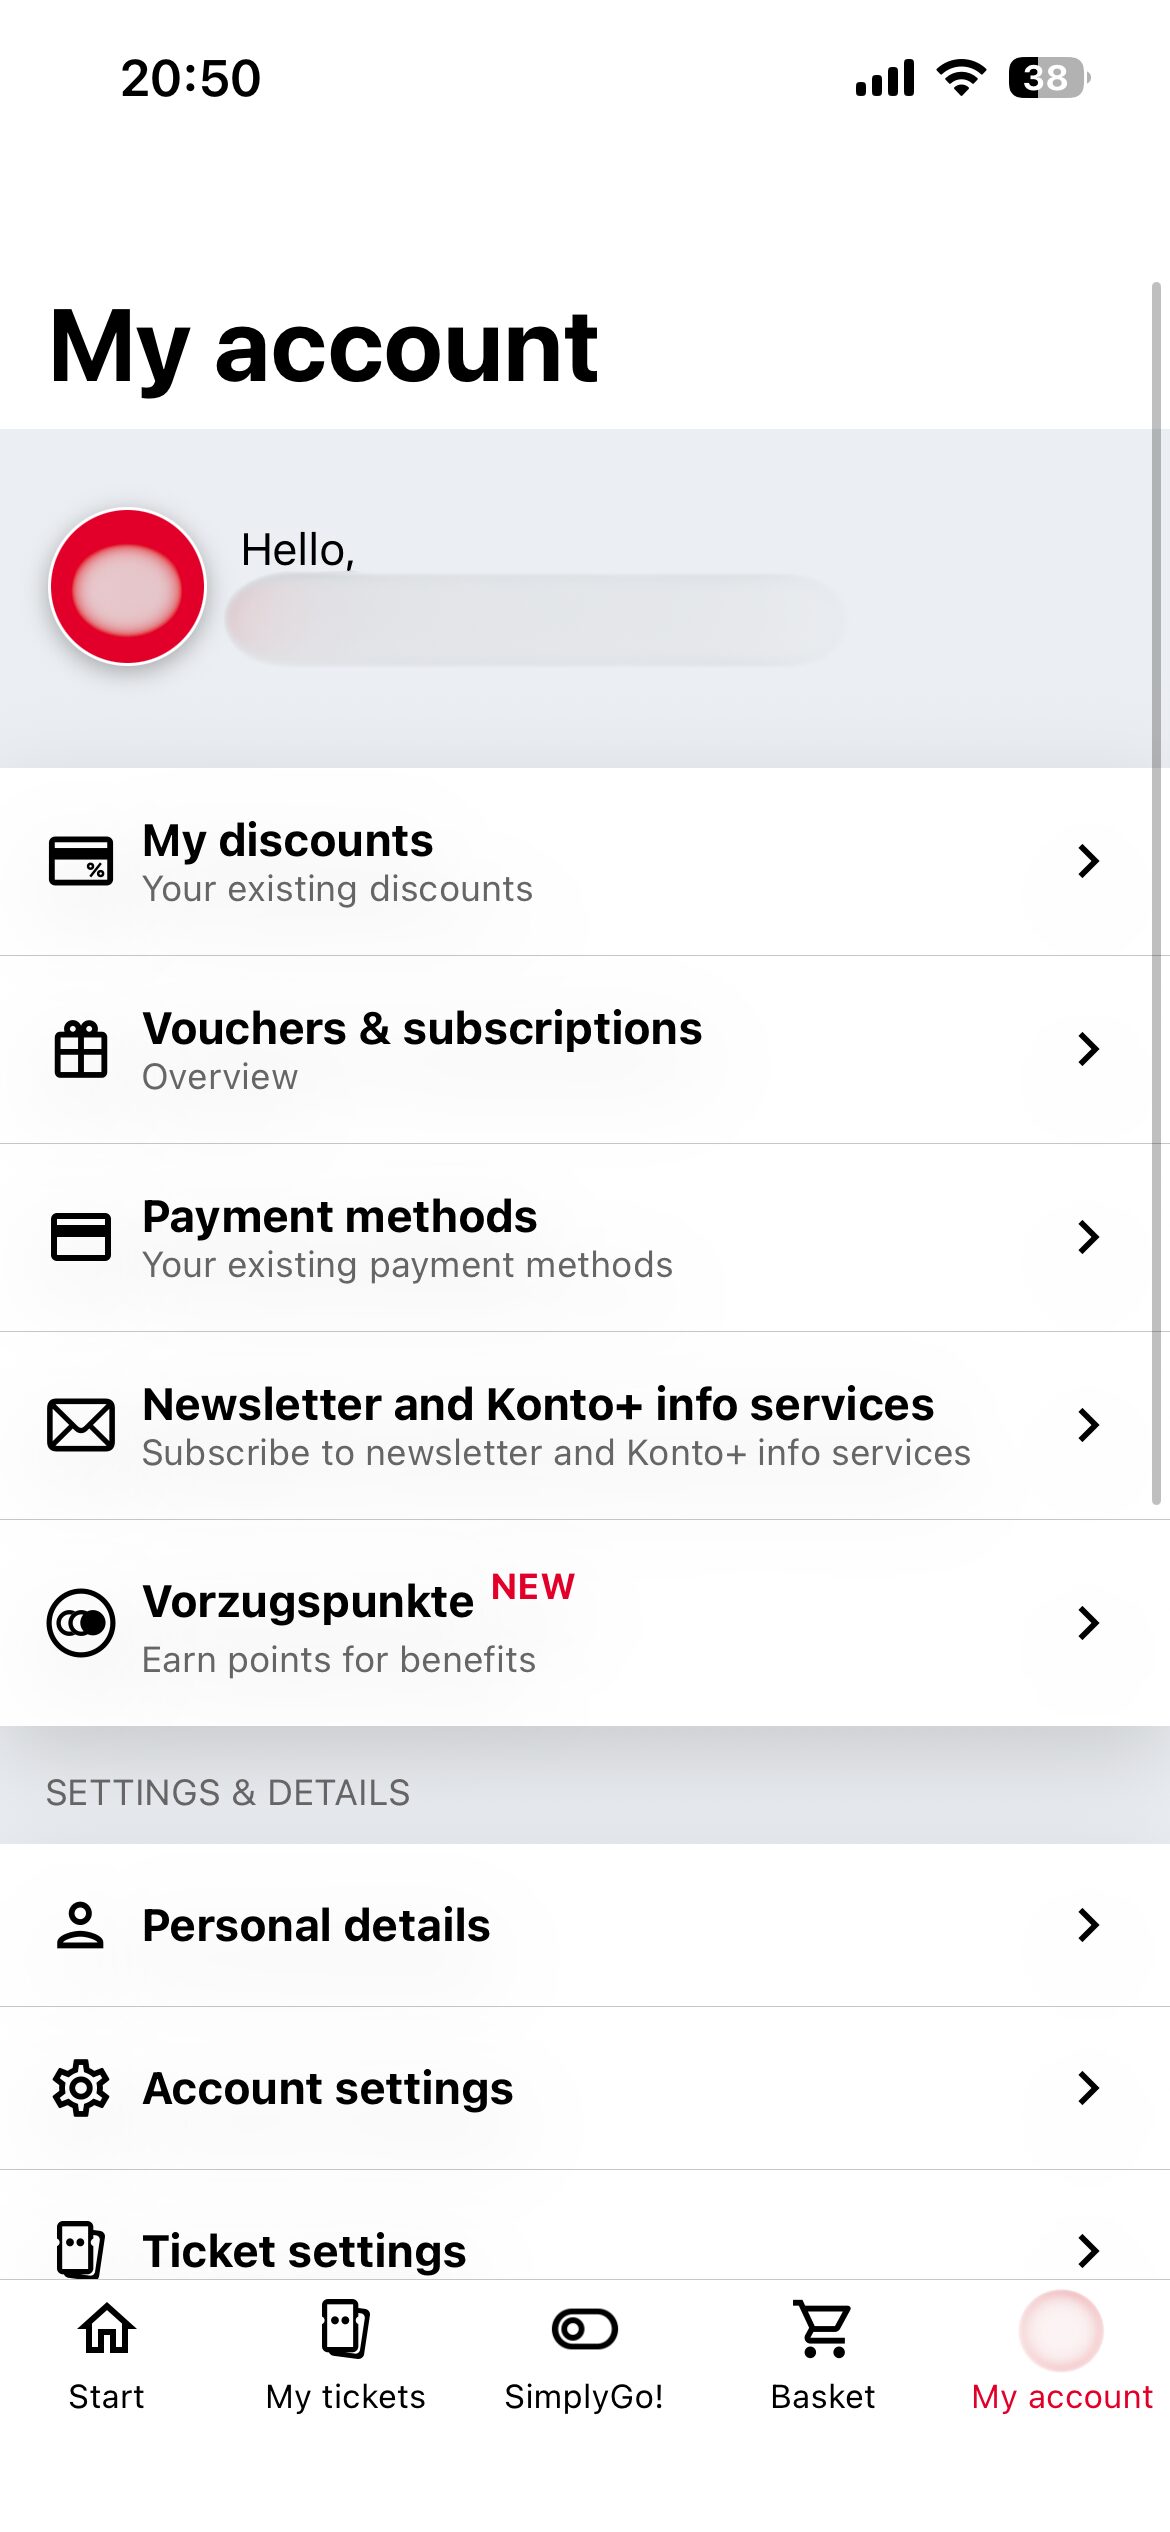Tap the Vorzugspunkte points coin icon
The width and height of the screenshot is (1170, 2532).
pyautogui.click(x=81, y=1622)
